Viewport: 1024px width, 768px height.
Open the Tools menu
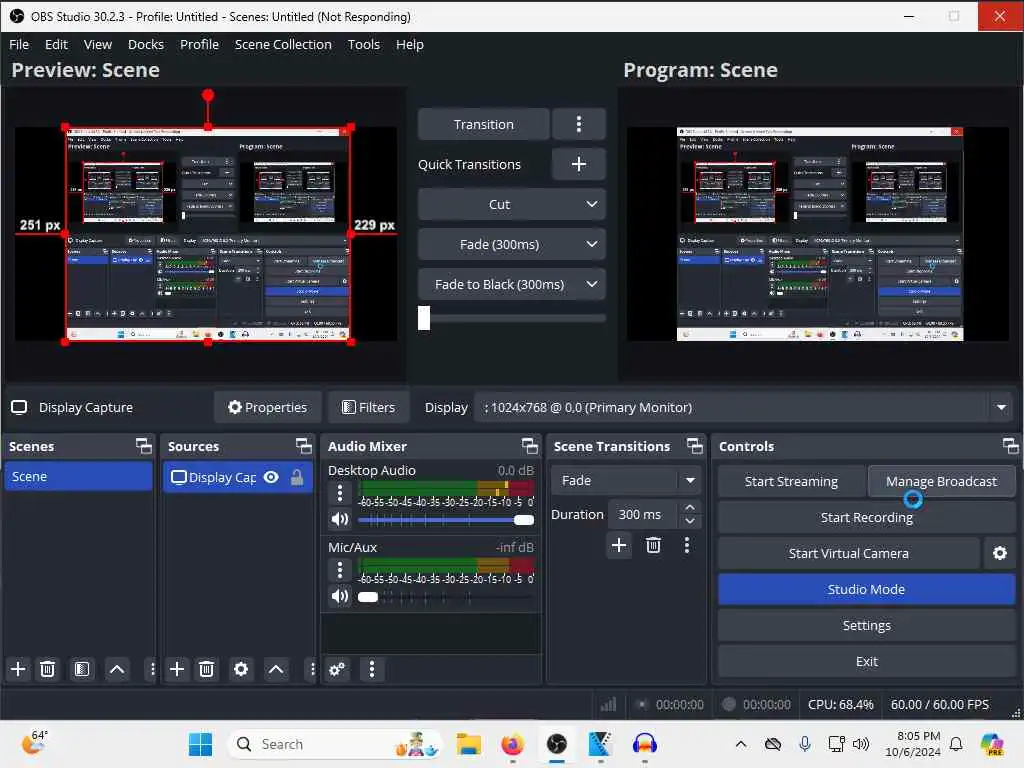pyautogui.click(x=363, y=44)
